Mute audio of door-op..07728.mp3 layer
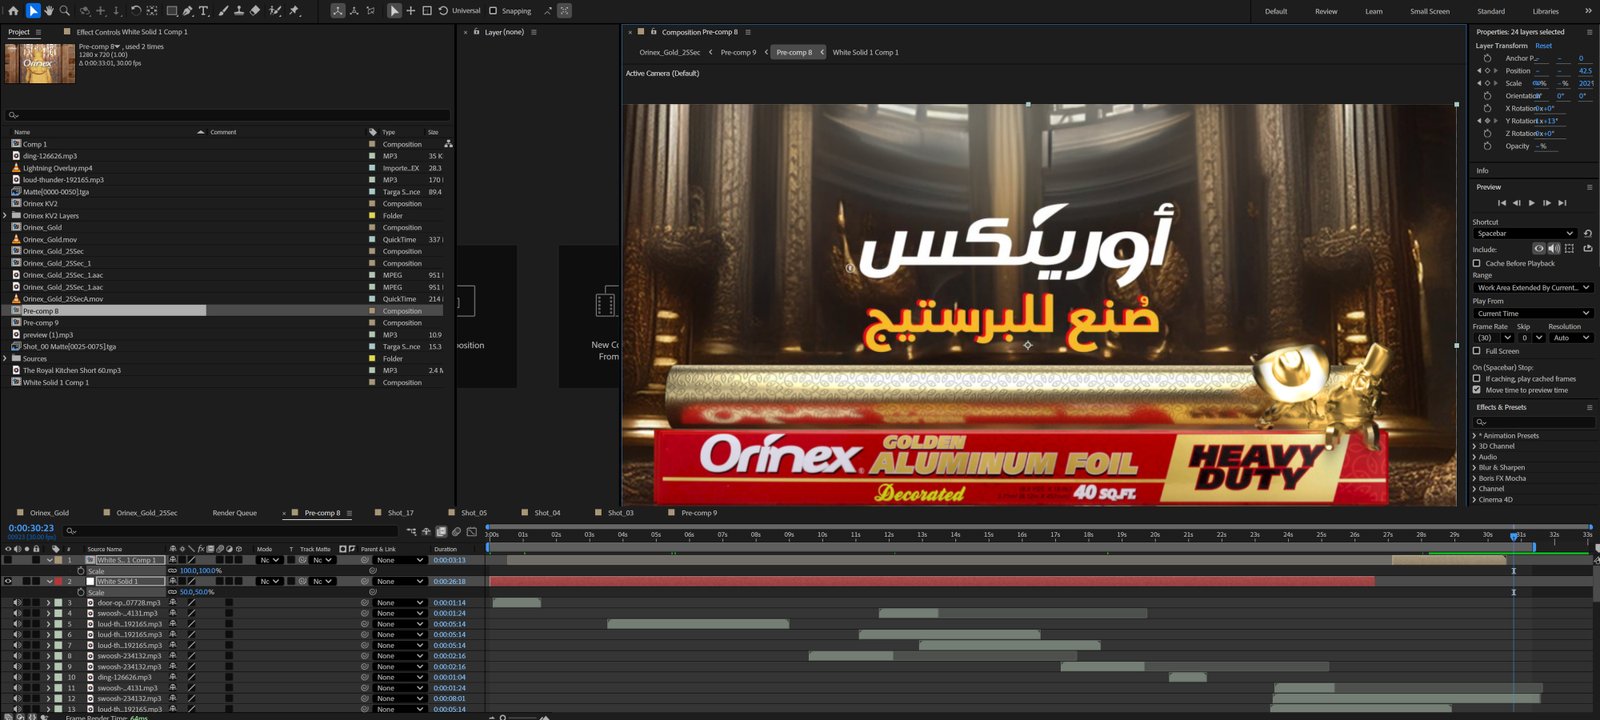The width and height of the screenshot is (1600, 720). pos(17,603)
